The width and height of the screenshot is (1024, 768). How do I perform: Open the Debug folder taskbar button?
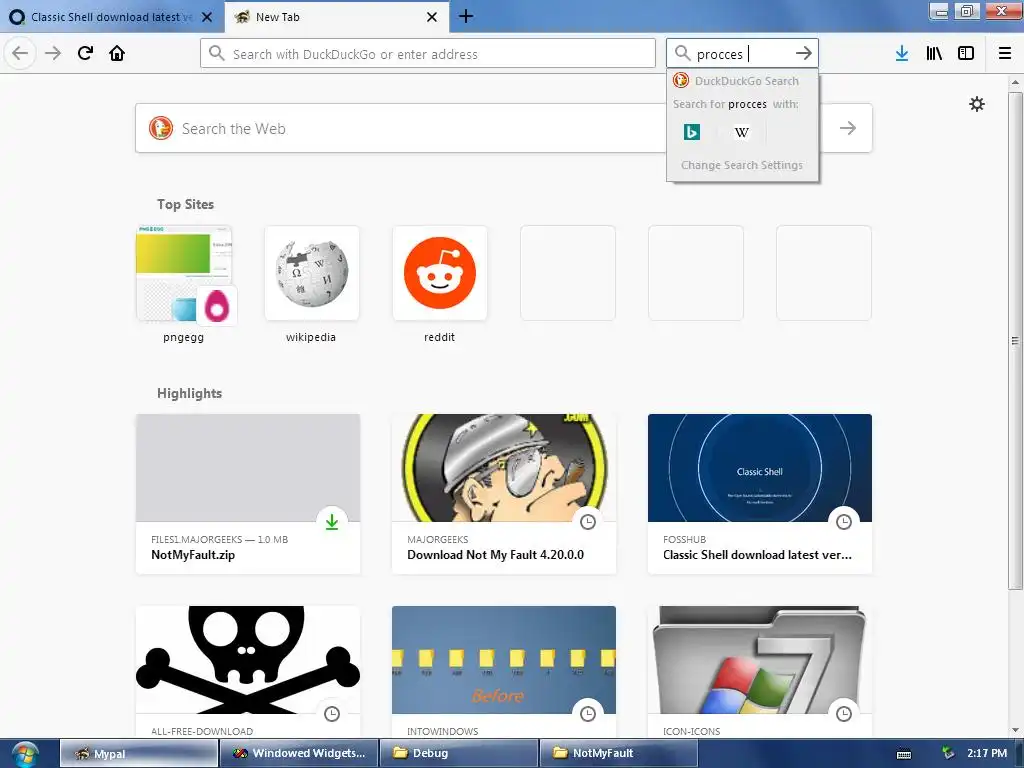[458, 753]
